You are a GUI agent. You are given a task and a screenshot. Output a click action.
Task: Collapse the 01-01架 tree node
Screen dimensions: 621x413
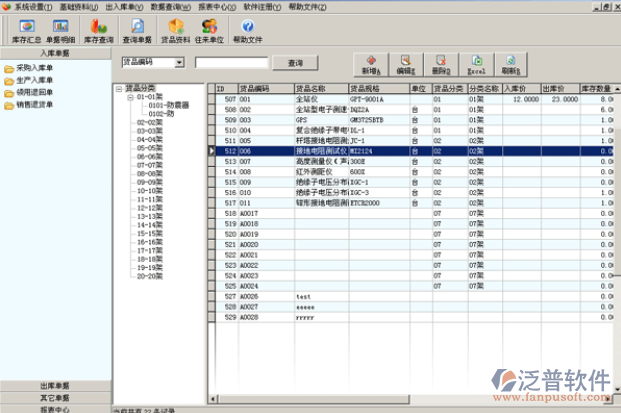129,96
